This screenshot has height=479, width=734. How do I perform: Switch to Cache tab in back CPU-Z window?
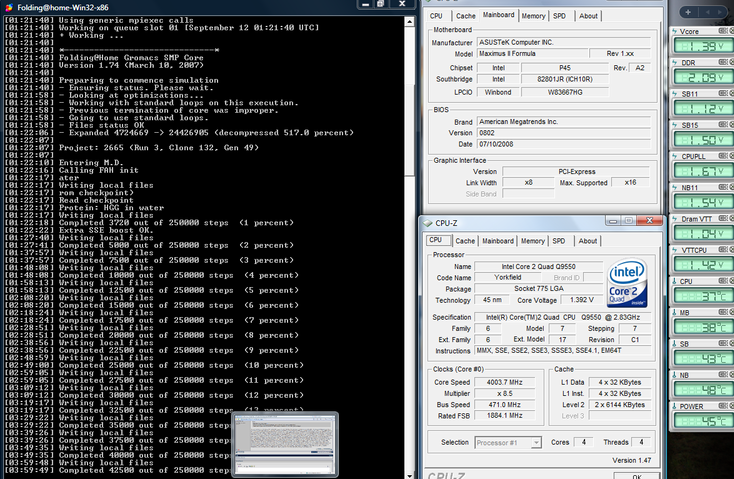pyautogui.click(x=465, y=16)
